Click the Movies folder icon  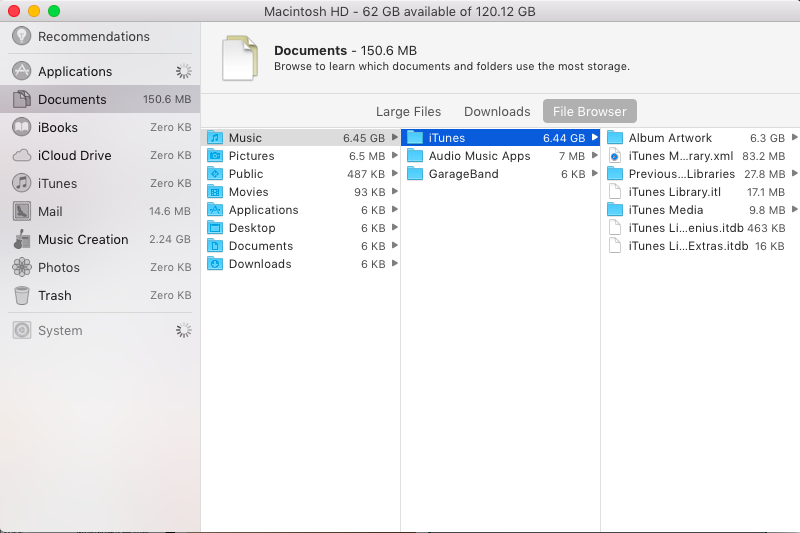coord(215,192)
